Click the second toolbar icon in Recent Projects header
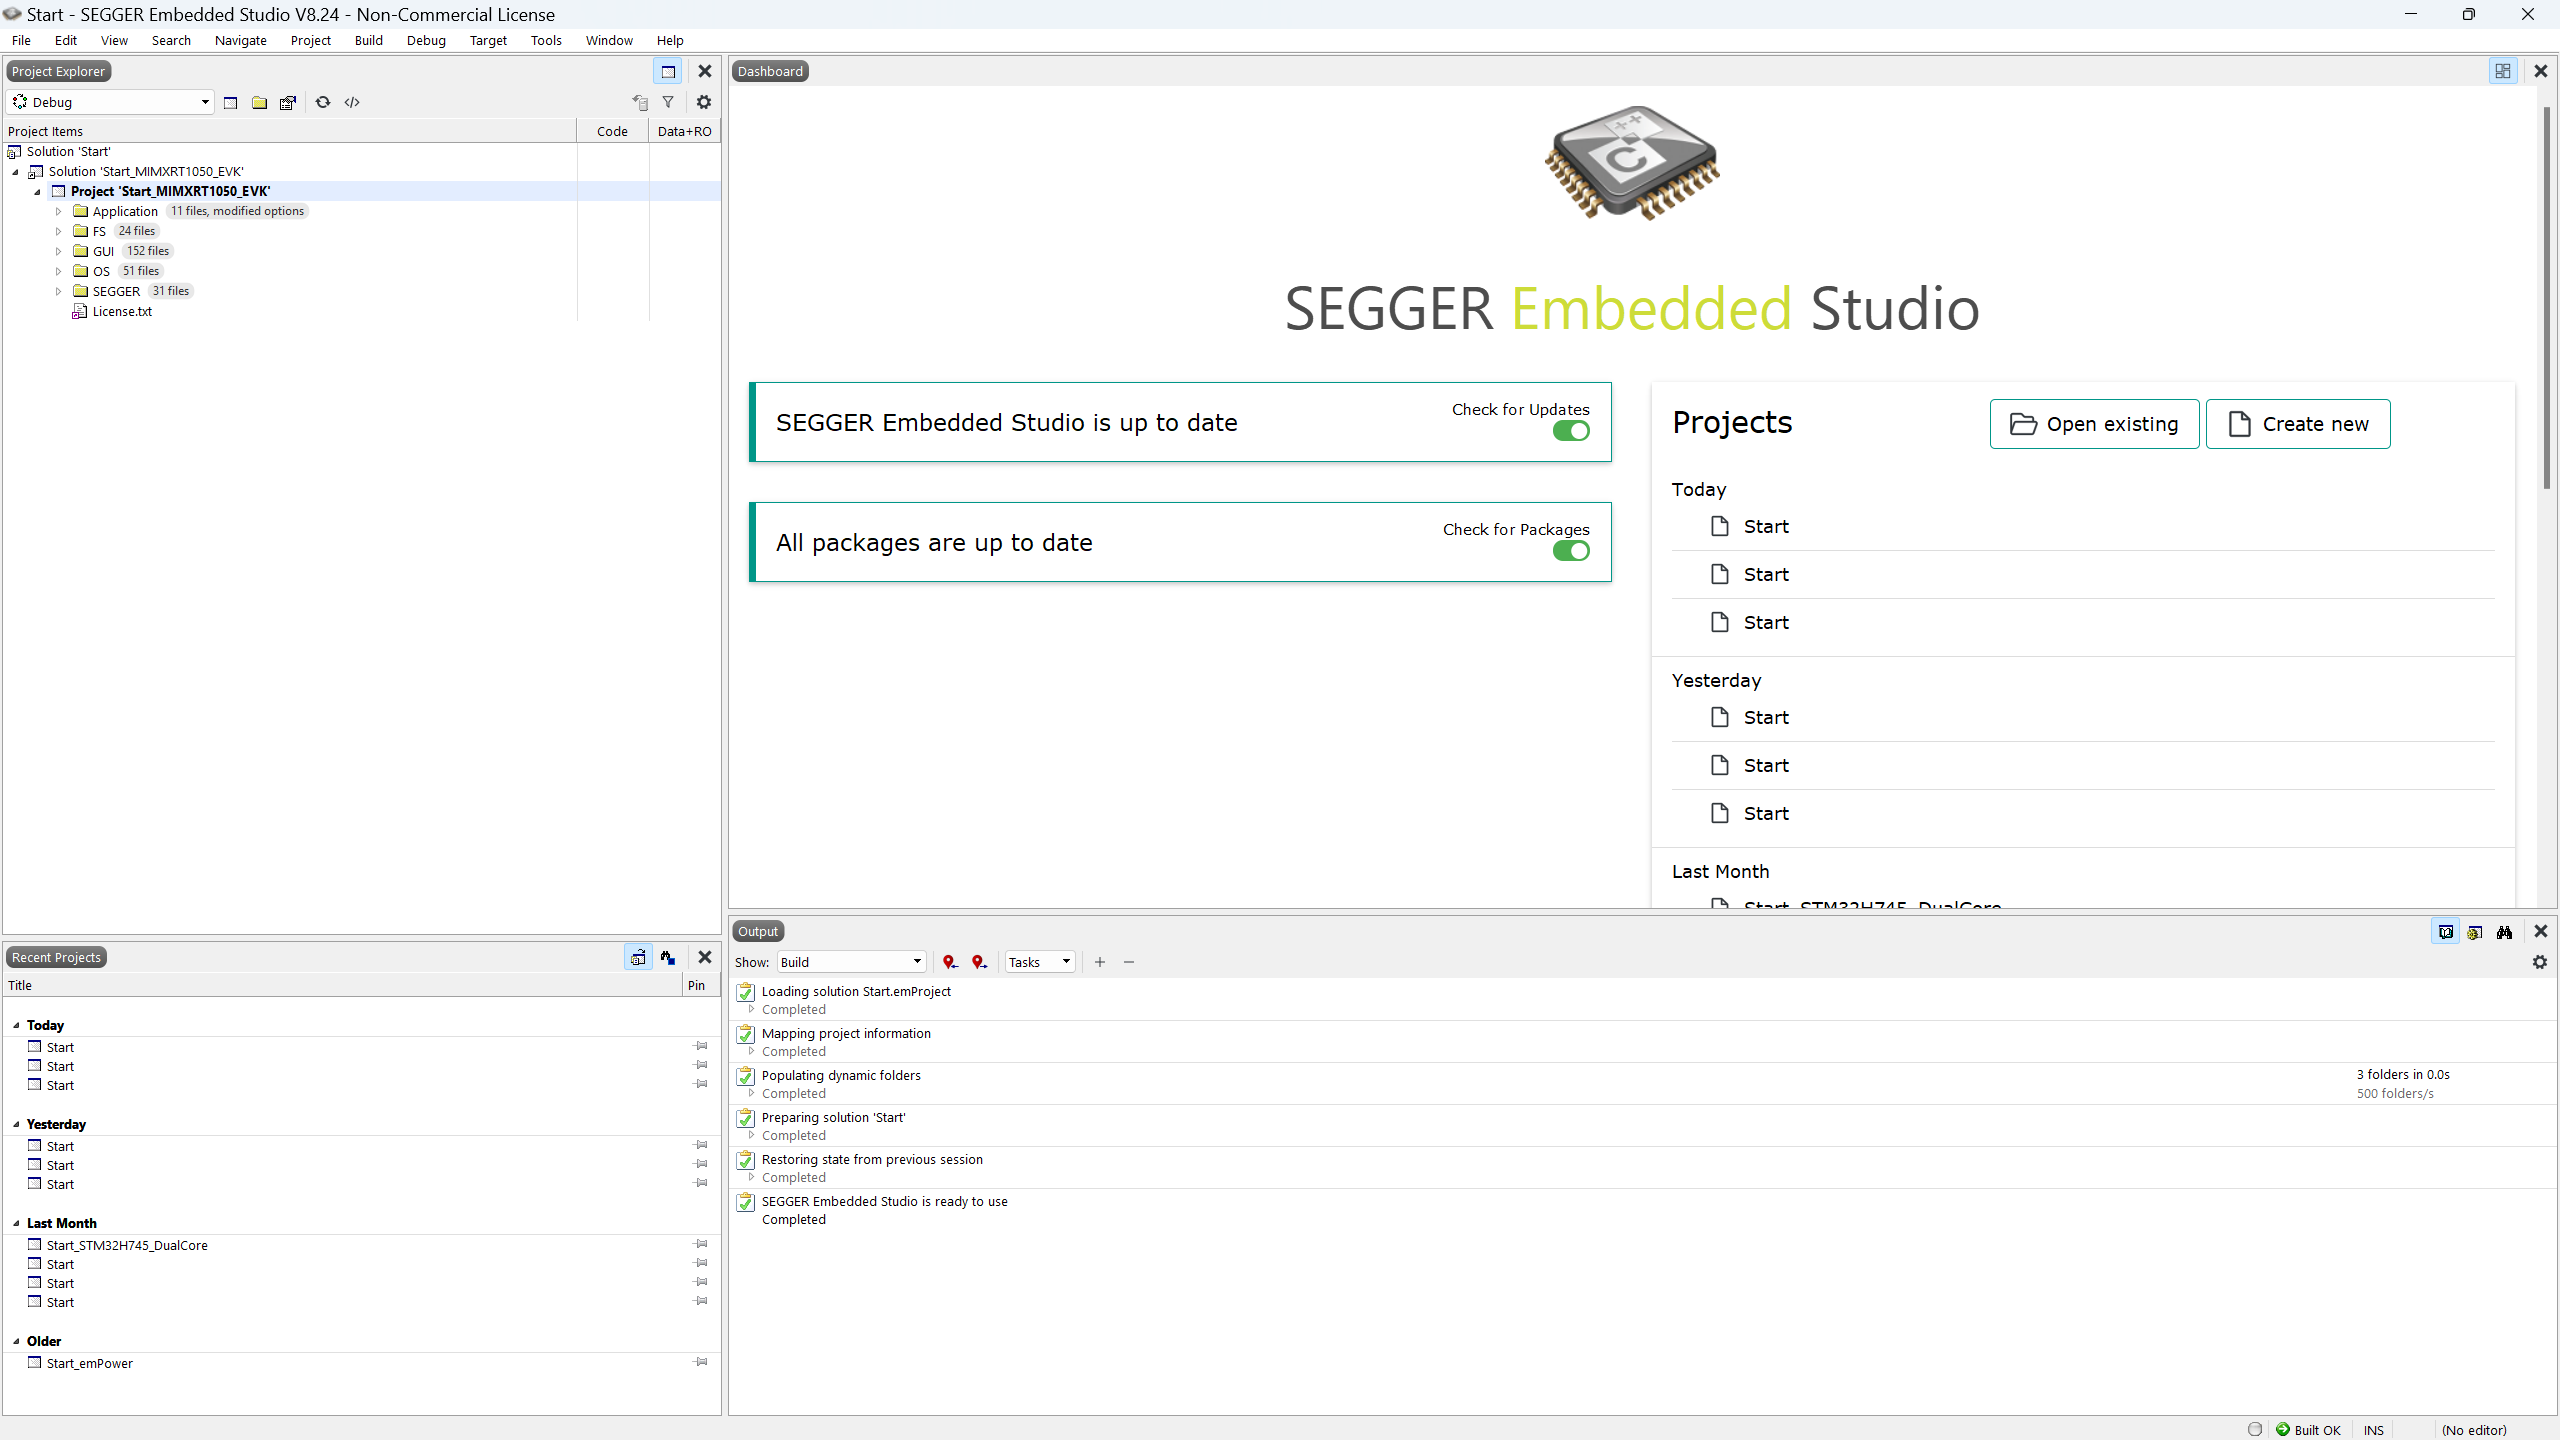2560x1440 pixels. coord(668,957)
